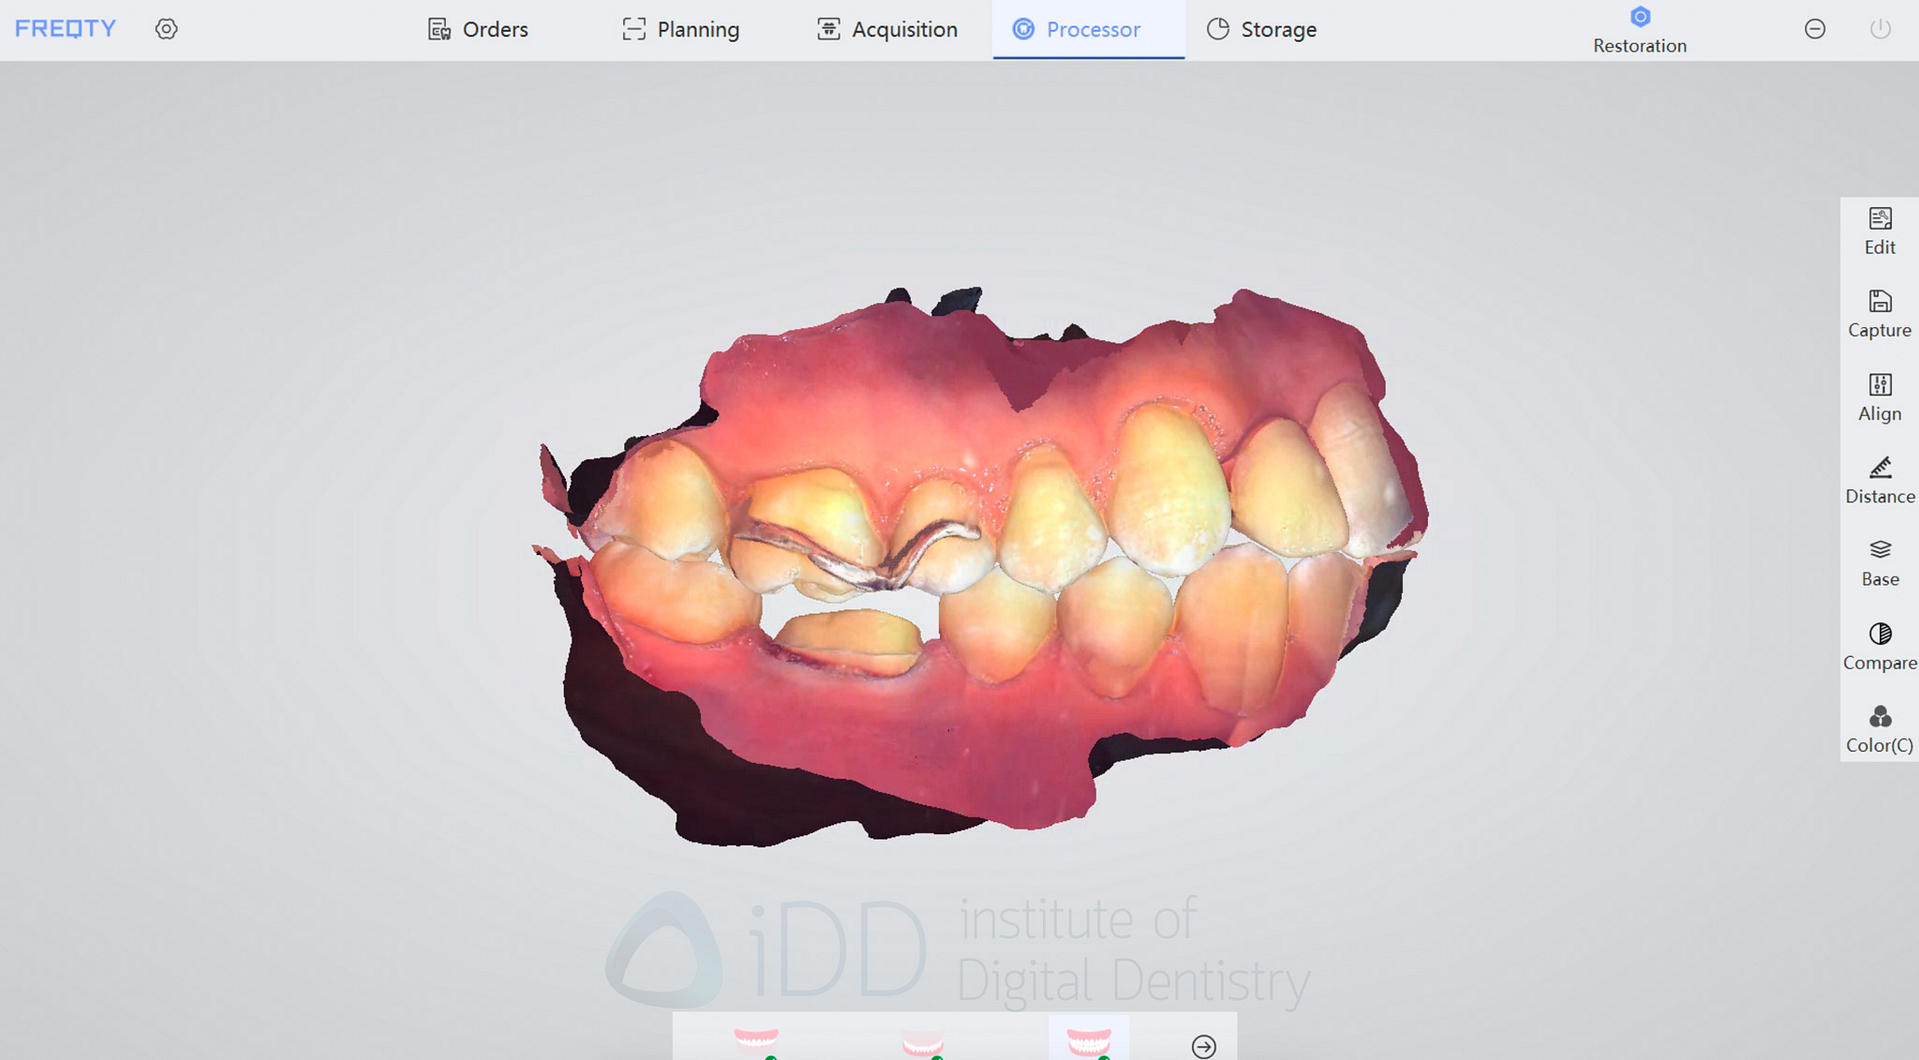Image resolution: width=1919 pixels, height=1060 pixels.
Task: Go to the Acquisition stage
Action: (x=886, y=29)
